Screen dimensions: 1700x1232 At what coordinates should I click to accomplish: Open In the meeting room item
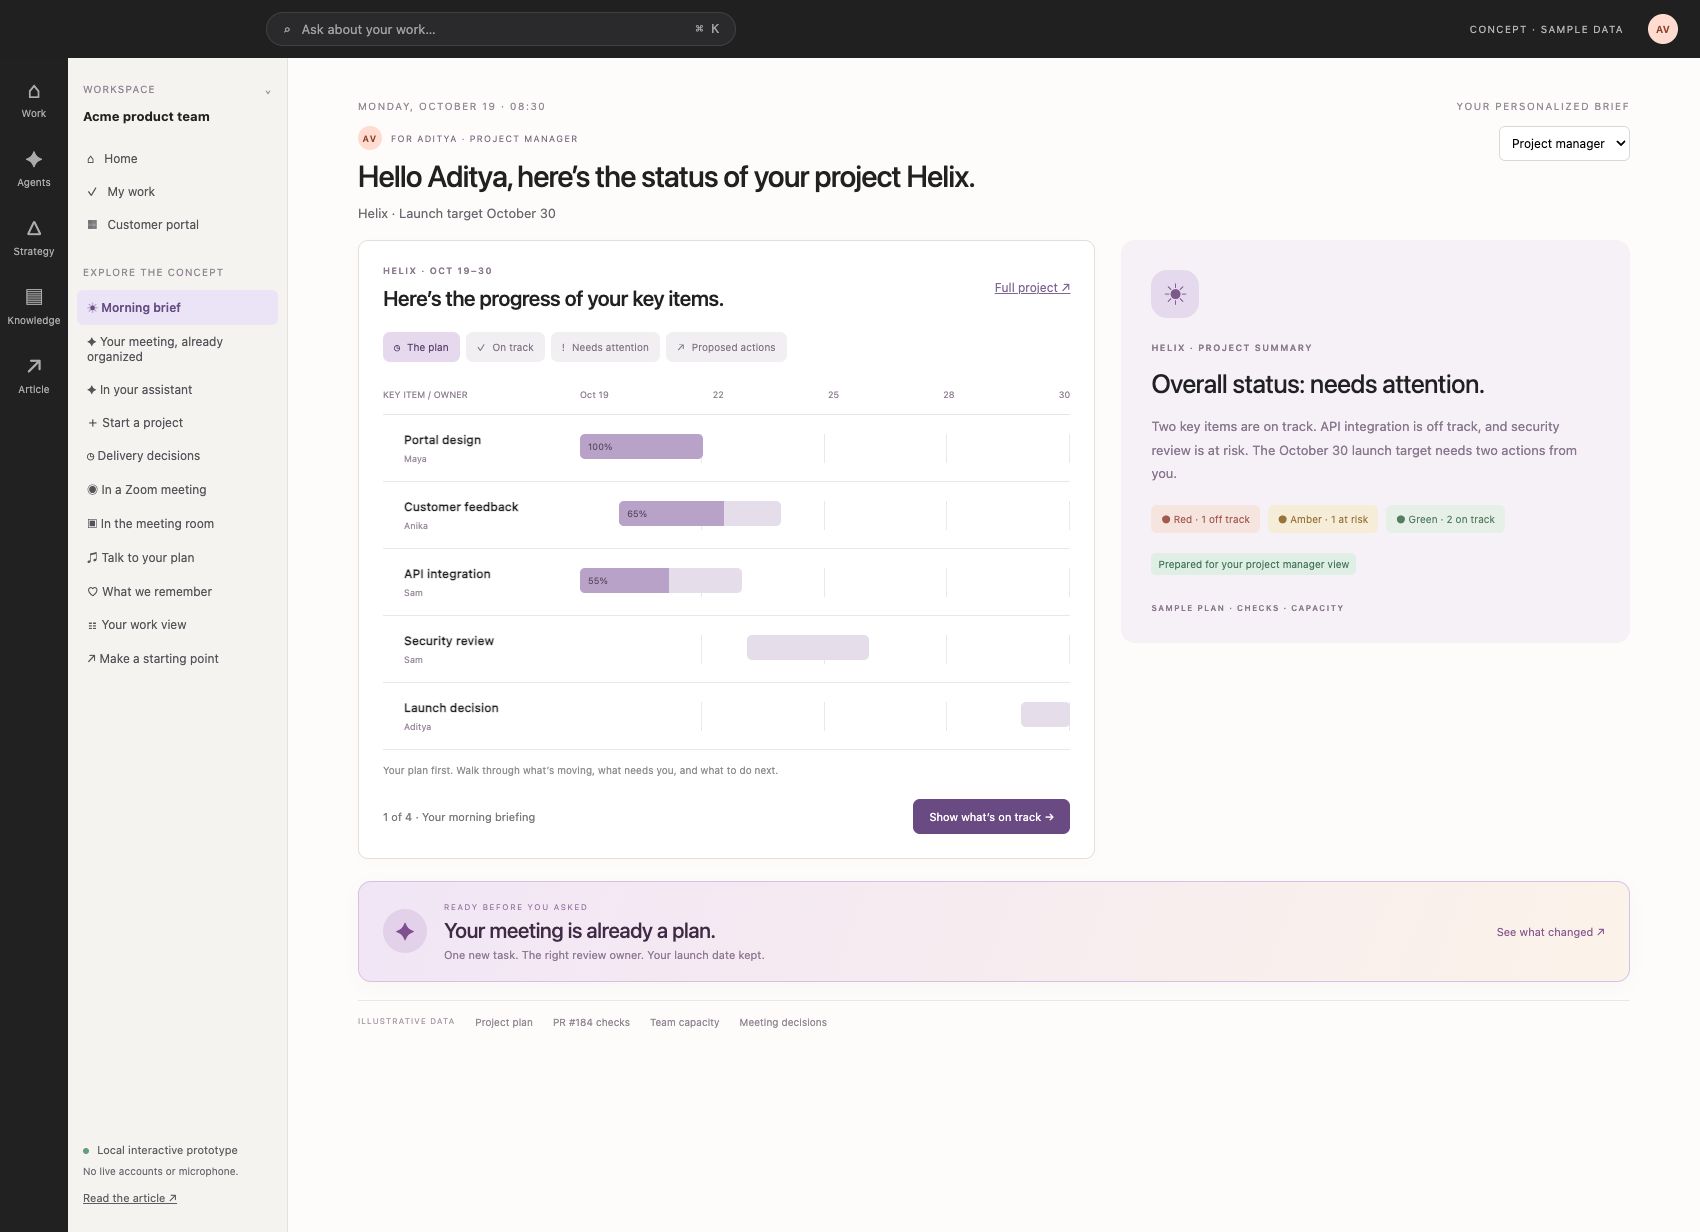(178, 524)
